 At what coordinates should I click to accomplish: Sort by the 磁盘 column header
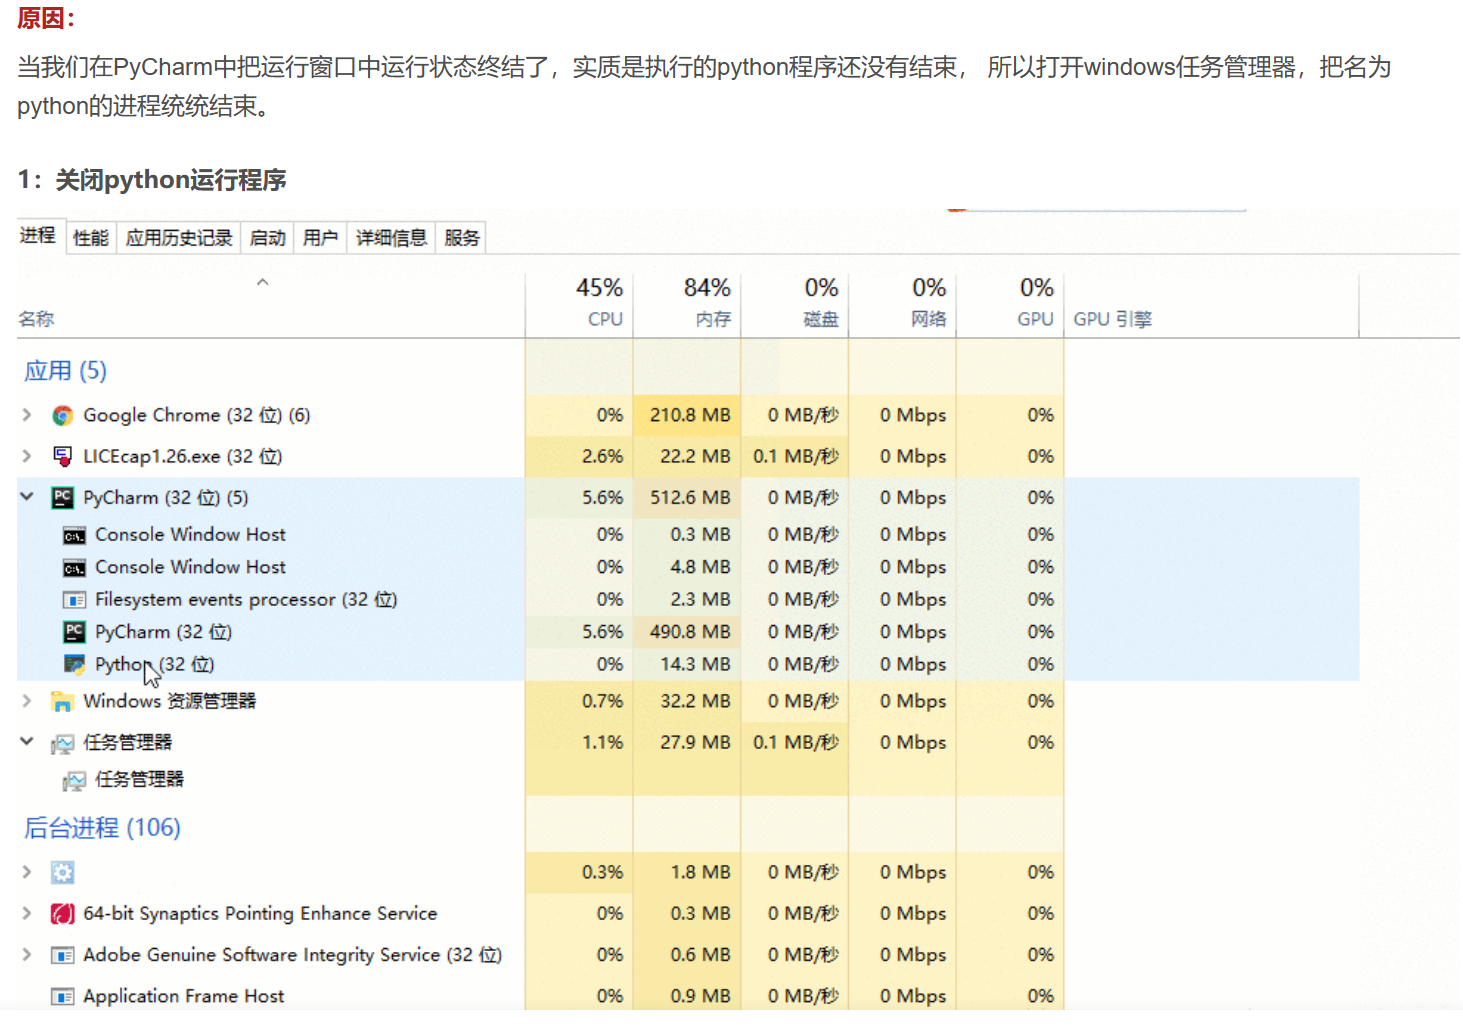[x=795, y=304]
